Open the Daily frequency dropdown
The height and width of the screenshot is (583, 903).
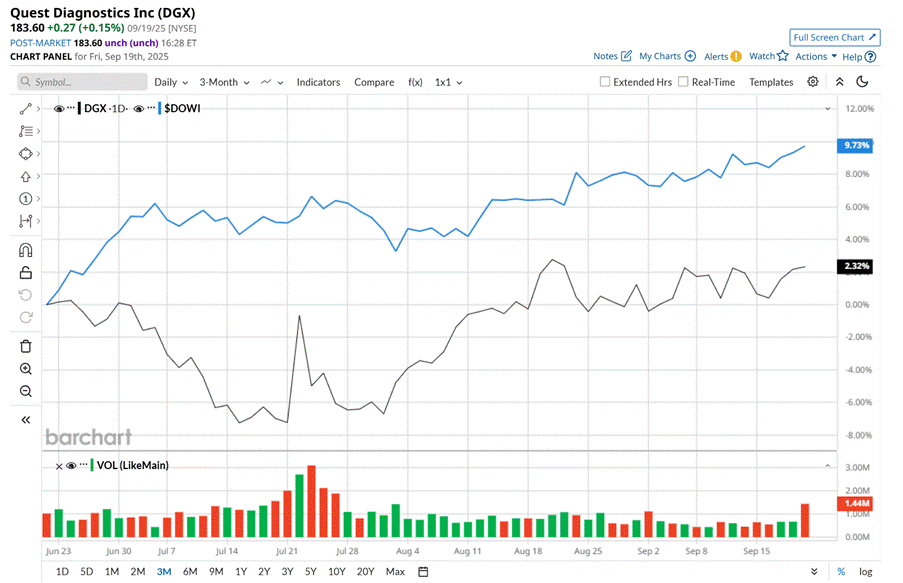click(171, 82)
